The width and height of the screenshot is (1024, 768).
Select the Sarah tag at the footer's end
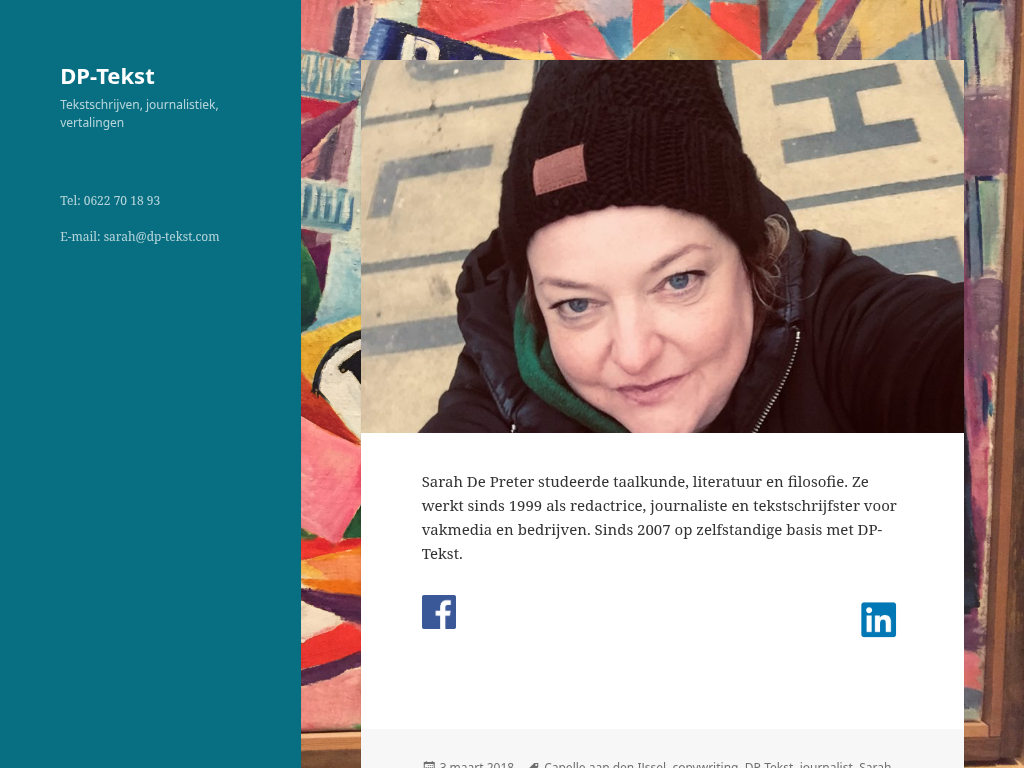click(875, 765)
